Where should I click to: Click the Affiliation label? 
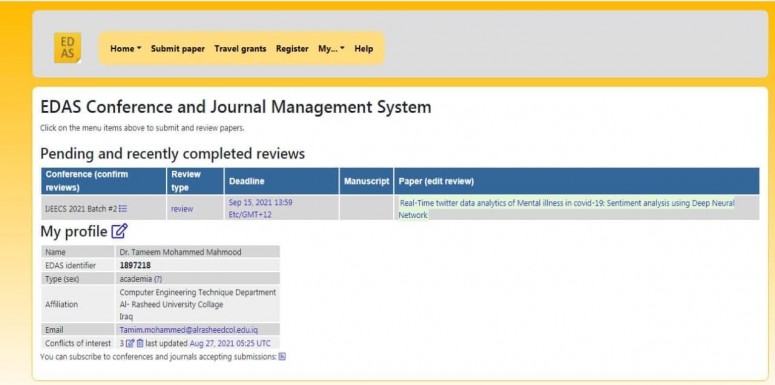[61, 304]
